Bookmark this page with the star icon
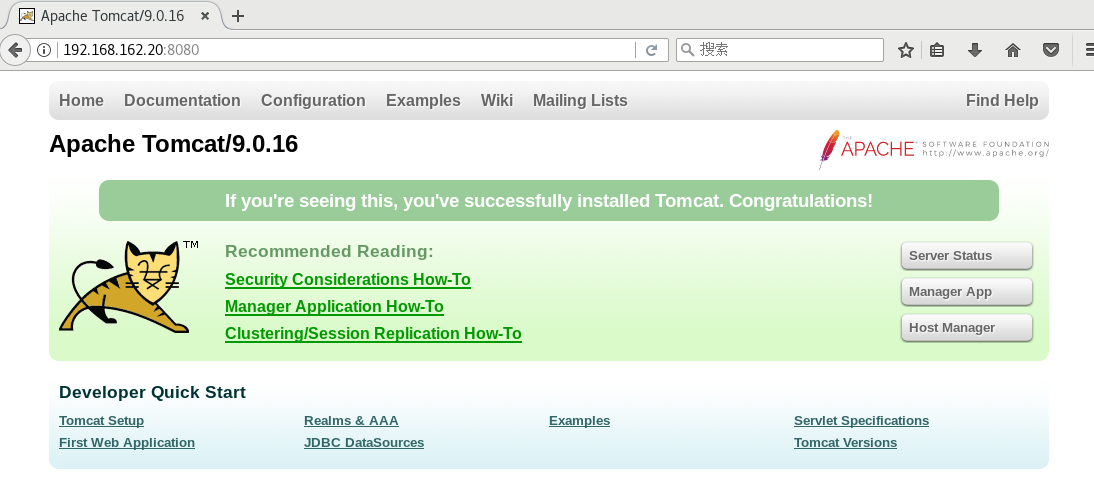The height and width of the screenshot is (484, 1094). [906, 50]
